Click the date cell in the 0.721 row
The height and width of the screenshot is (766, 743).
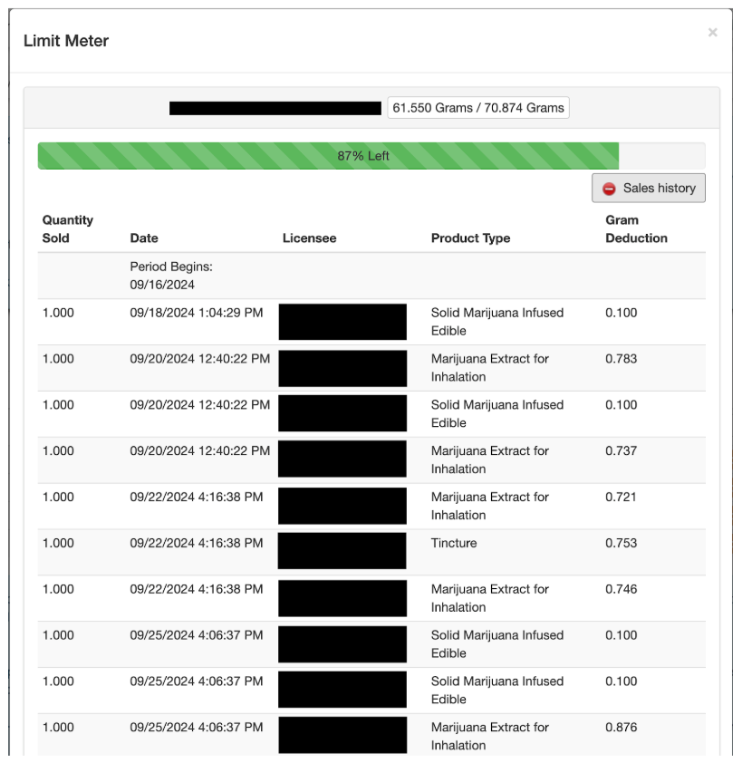(x=196, y=497)
